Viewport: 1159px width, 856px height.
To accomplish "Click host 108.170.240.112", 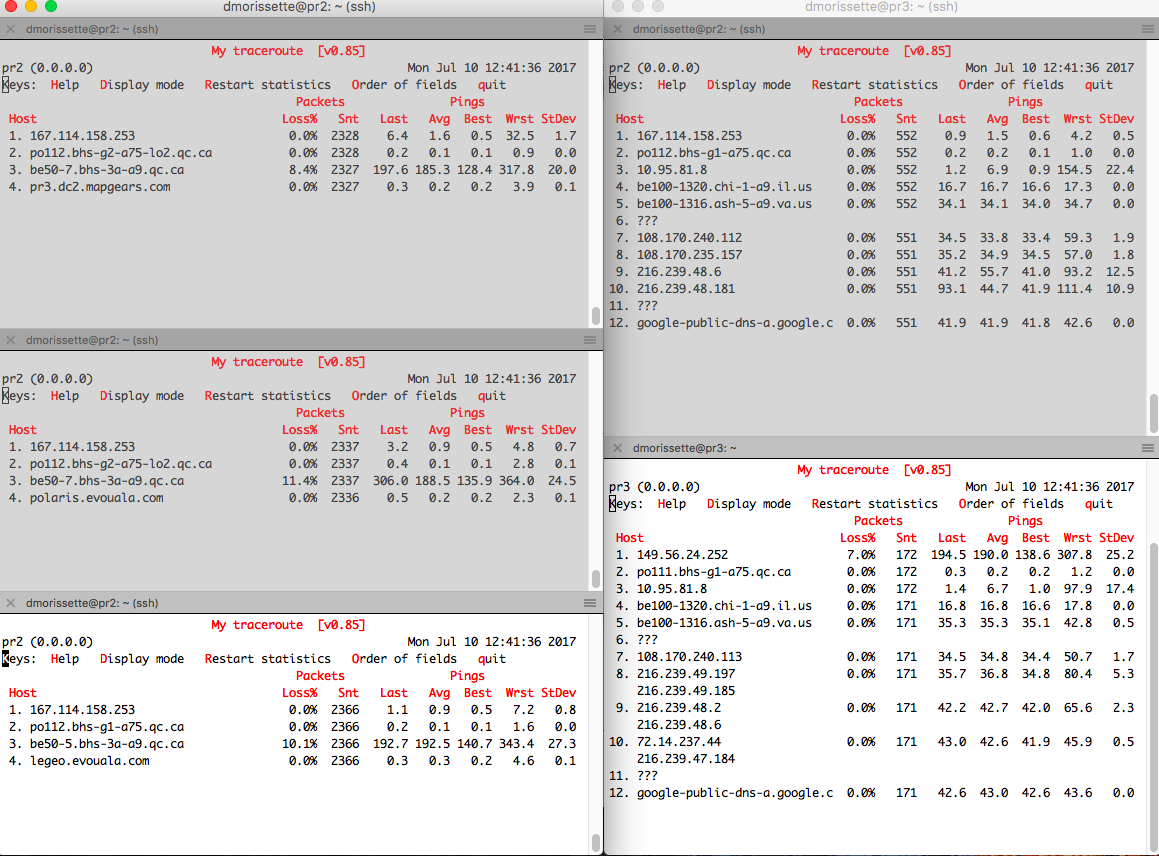I will 690,238.
